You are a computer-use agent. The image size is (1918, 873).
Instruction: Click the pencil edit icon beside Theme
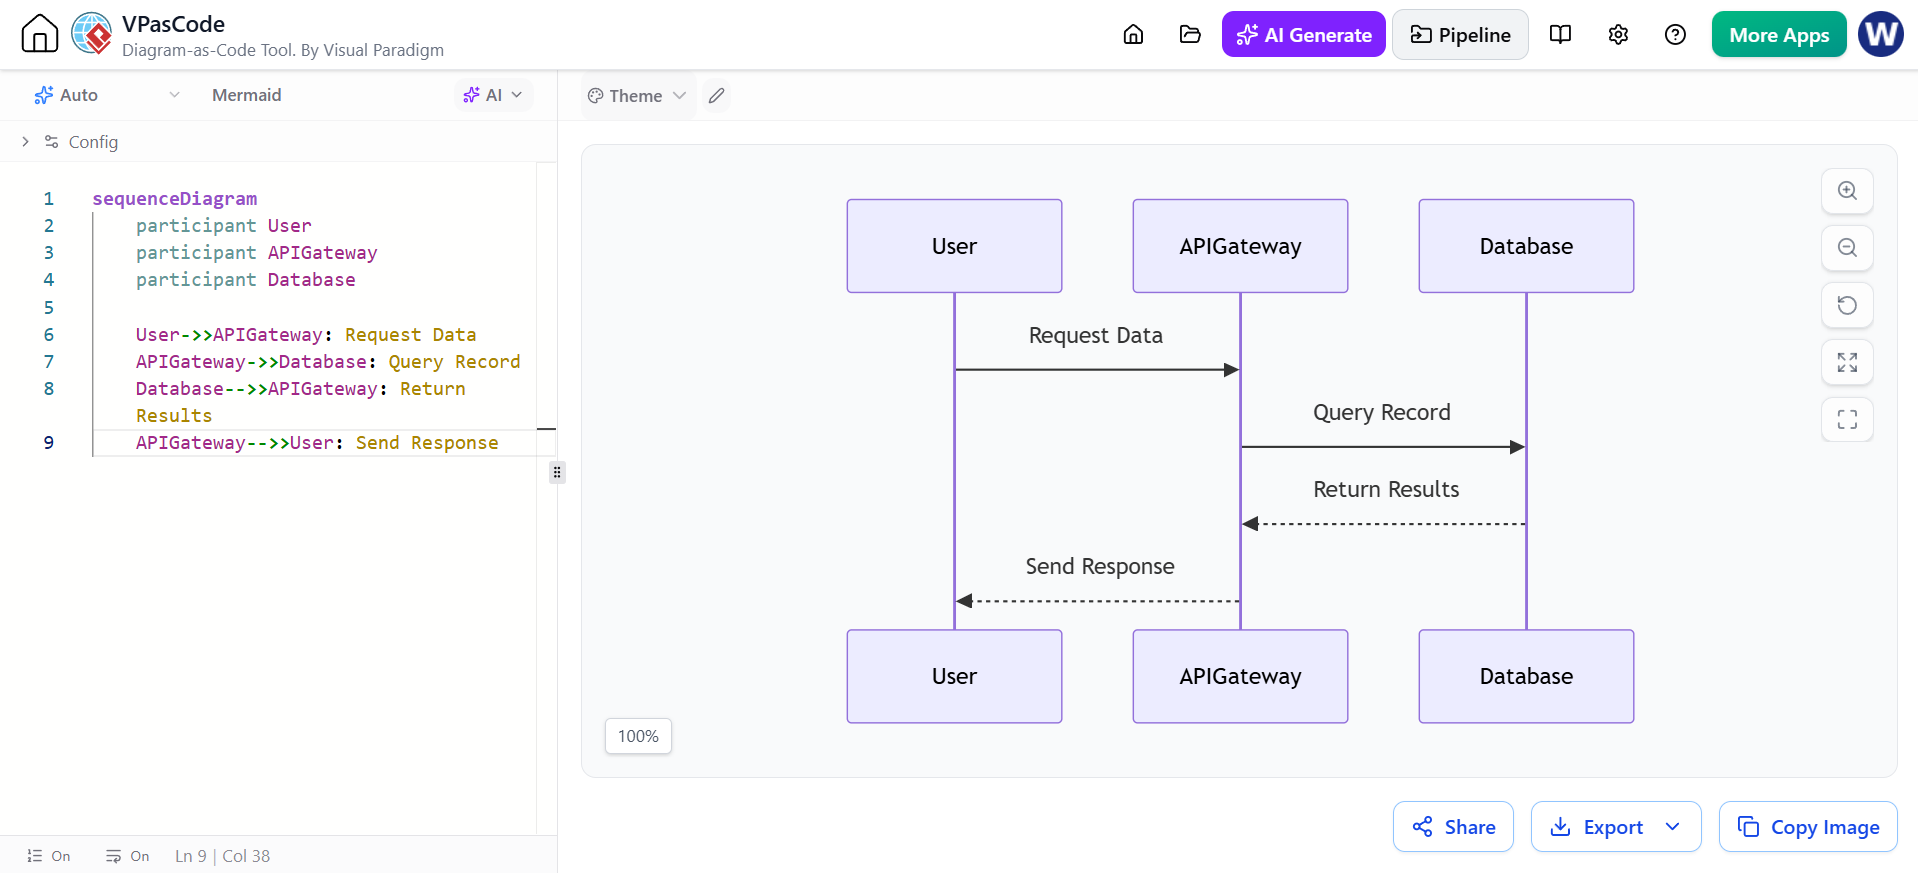click(716, 96)
